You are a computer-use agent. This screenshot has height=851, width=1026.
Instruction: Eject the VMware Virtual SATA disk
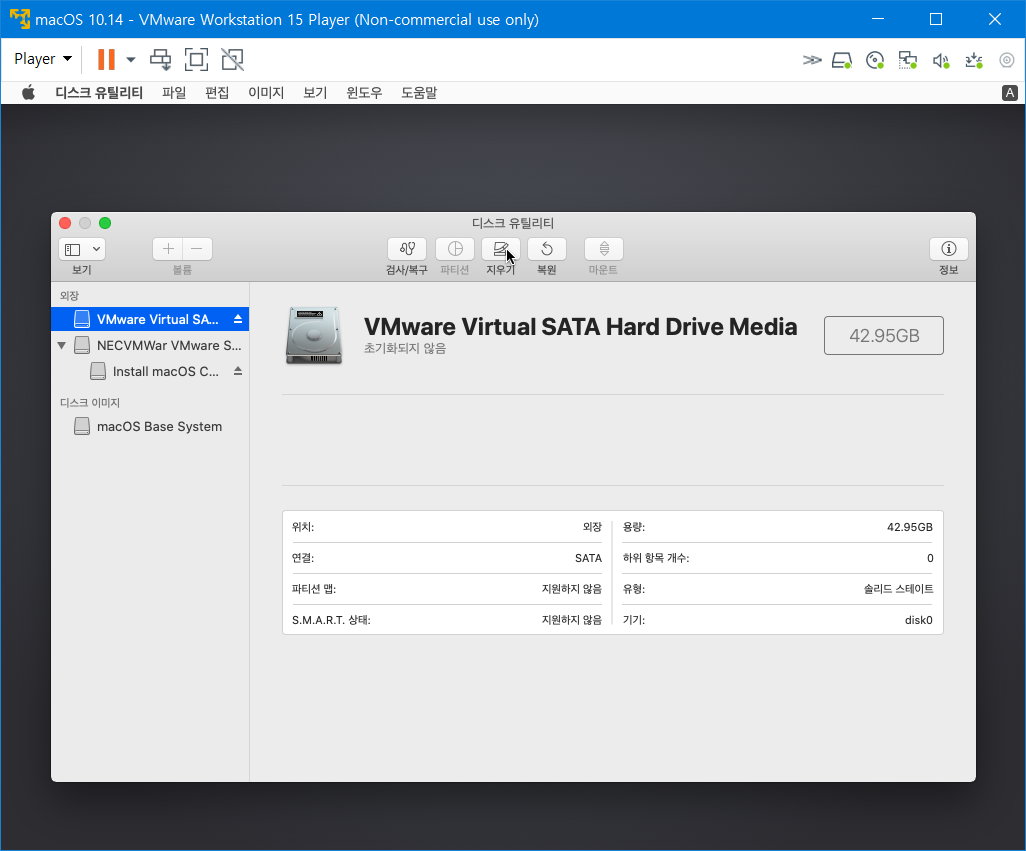tap(238, 319)
